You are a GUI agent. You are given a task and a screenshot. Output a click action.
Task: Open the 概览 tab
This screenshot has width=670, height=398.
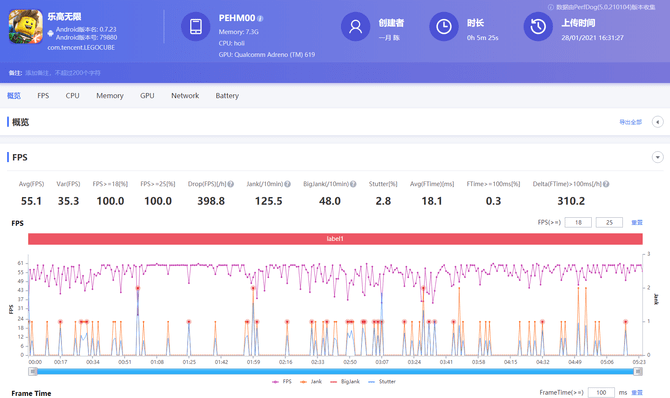(14, 95)
